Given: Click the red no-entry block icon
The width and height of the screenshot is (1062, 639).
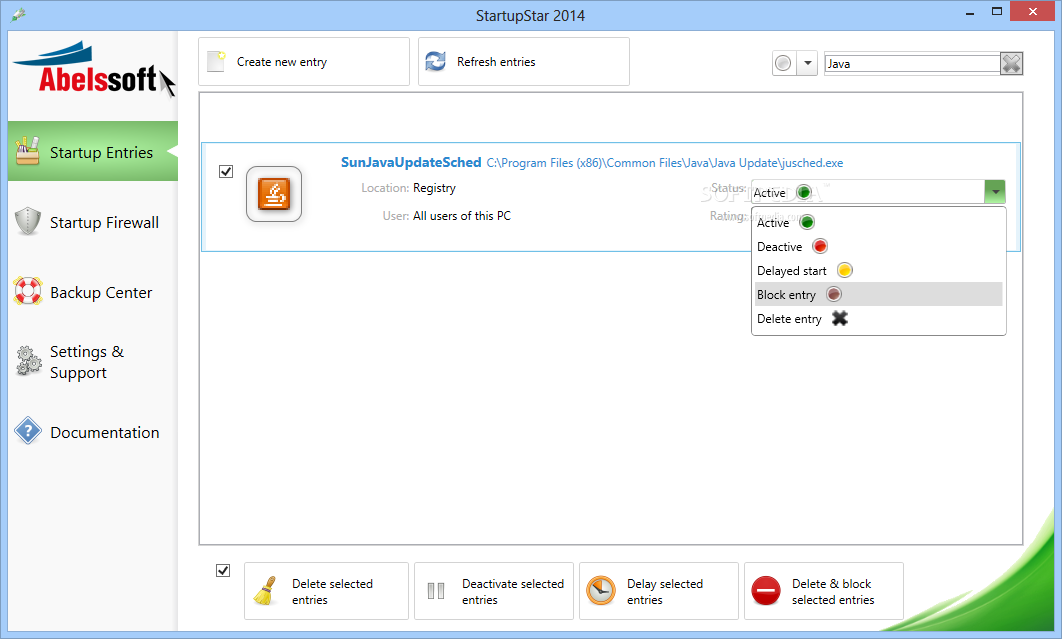Looking at the screenshot, I should pyautogui.click(x=766, y=591).
